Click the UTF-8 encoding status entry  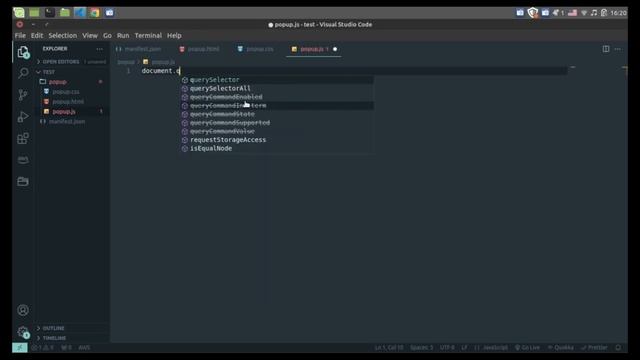coord(447,348)
